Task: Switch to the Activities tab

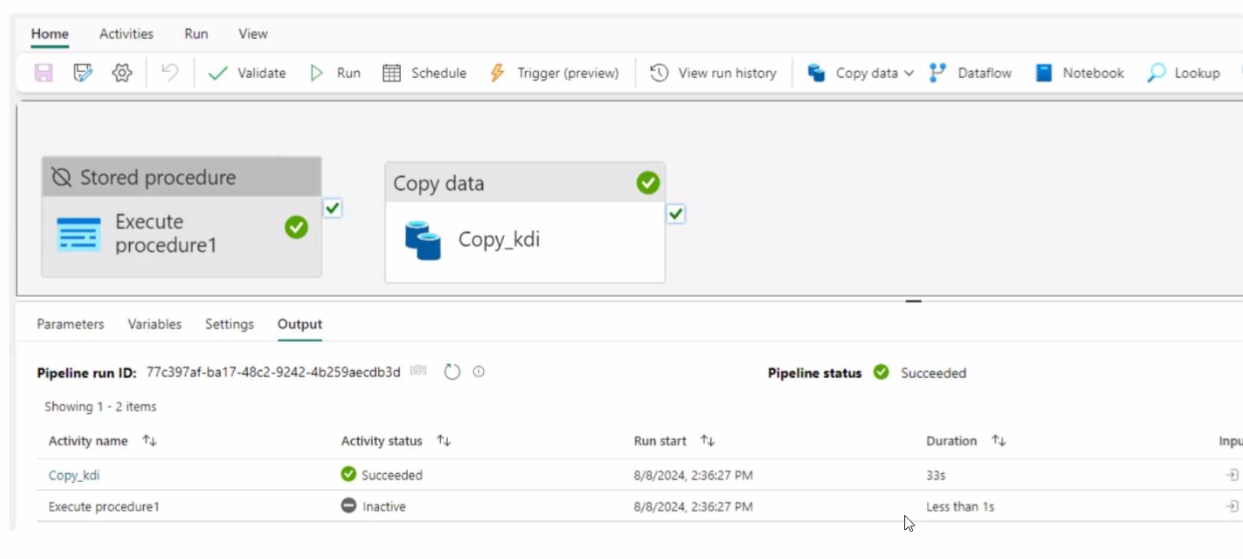Action: 126,34
